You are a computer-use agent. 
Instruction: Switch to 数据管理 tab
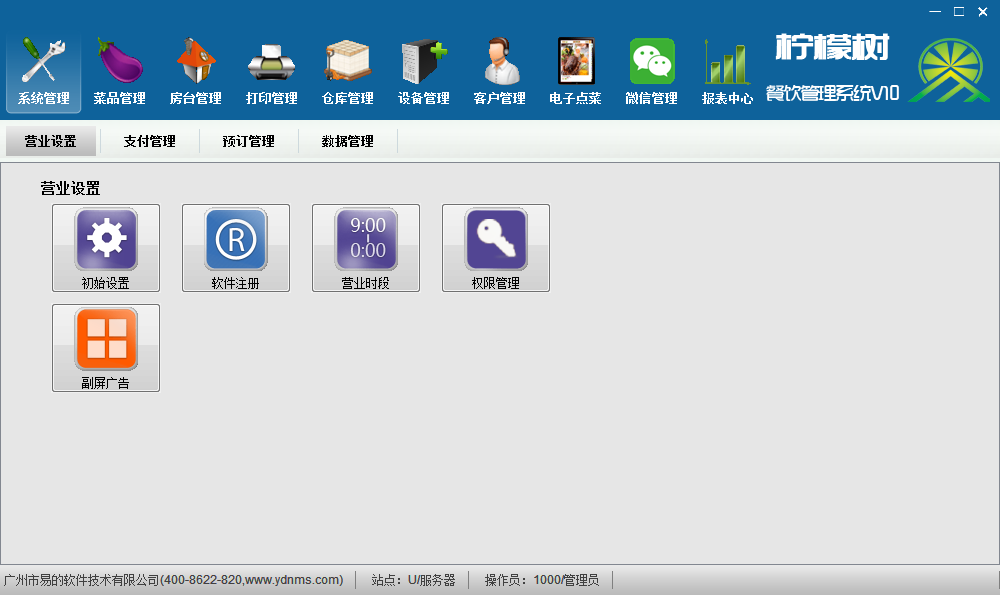click(348, 142)
